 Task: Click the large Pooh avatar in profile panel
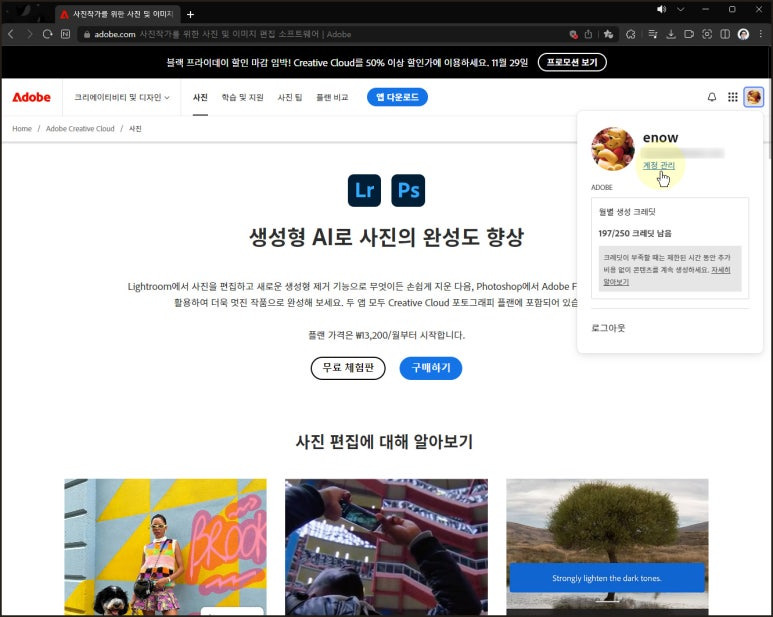[613, 149]
